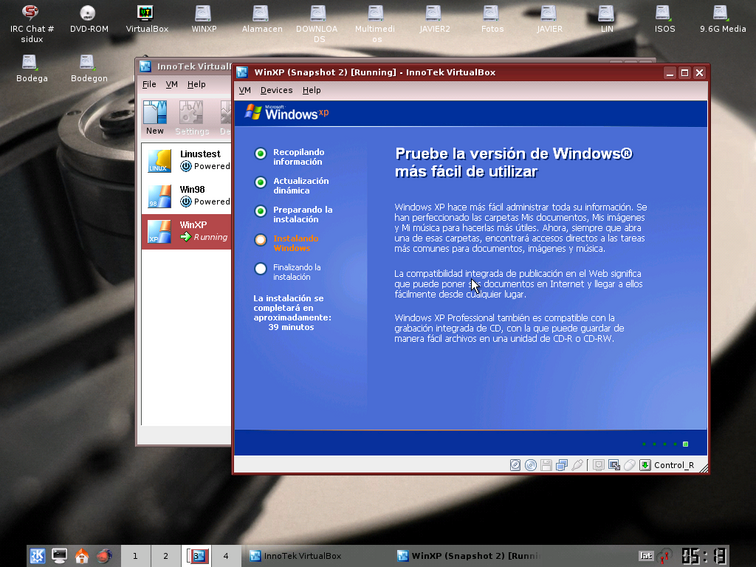
Task: Open the Fotos drive icon
Action: click(x=491, y=18)
